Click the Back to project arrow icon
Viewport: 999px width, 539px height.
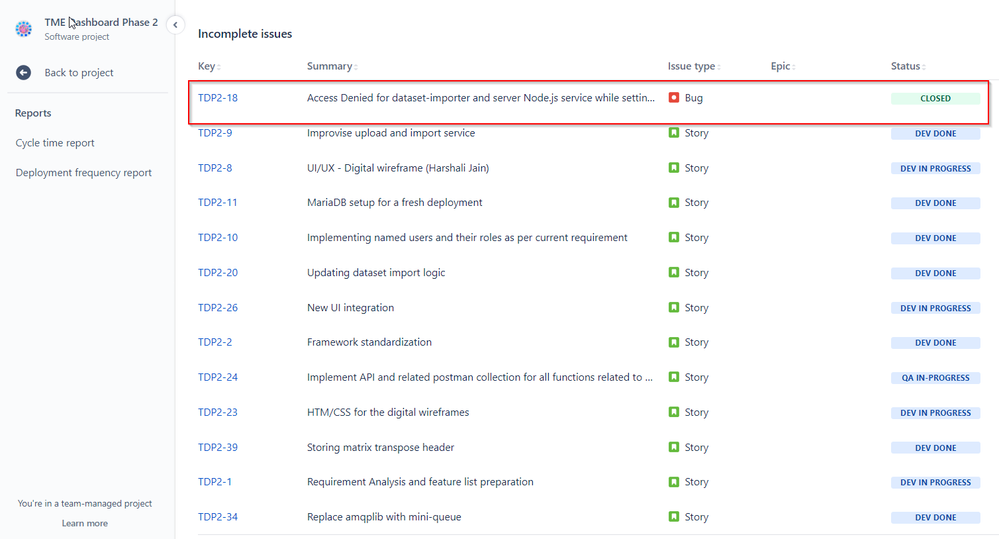click(x=24, y=73)
